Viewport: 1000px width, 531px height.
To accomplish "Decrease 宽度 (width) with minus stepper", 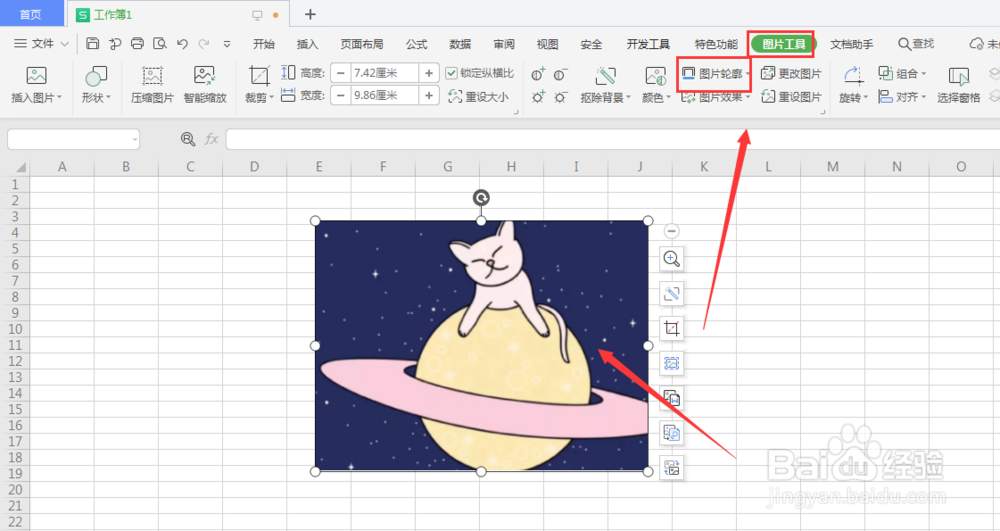I will tap(341, 96).
